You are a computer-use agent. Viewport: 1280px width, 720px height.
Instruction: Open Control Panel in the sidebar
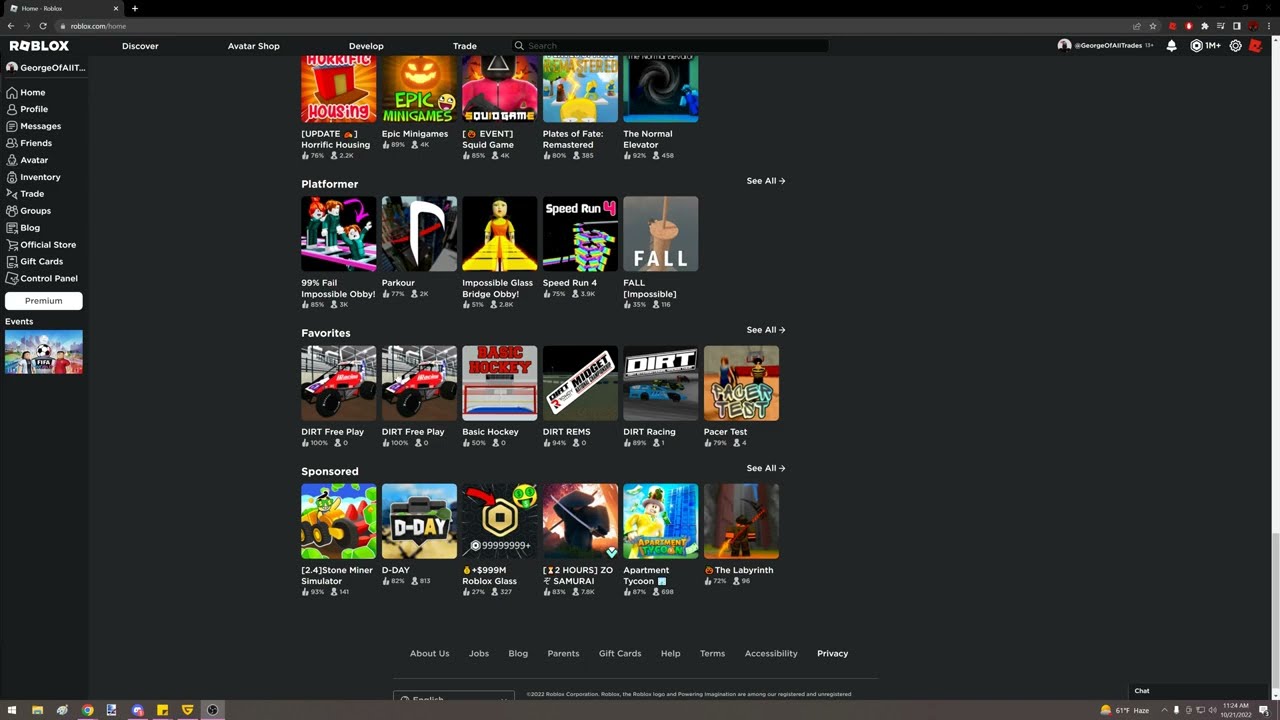click(42, 279)
